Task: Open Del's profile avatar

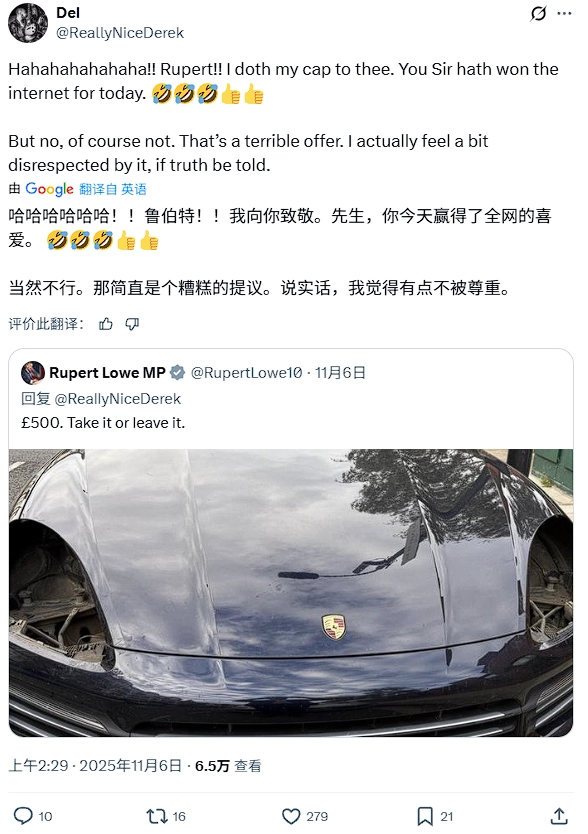Action: pos(28,23)
